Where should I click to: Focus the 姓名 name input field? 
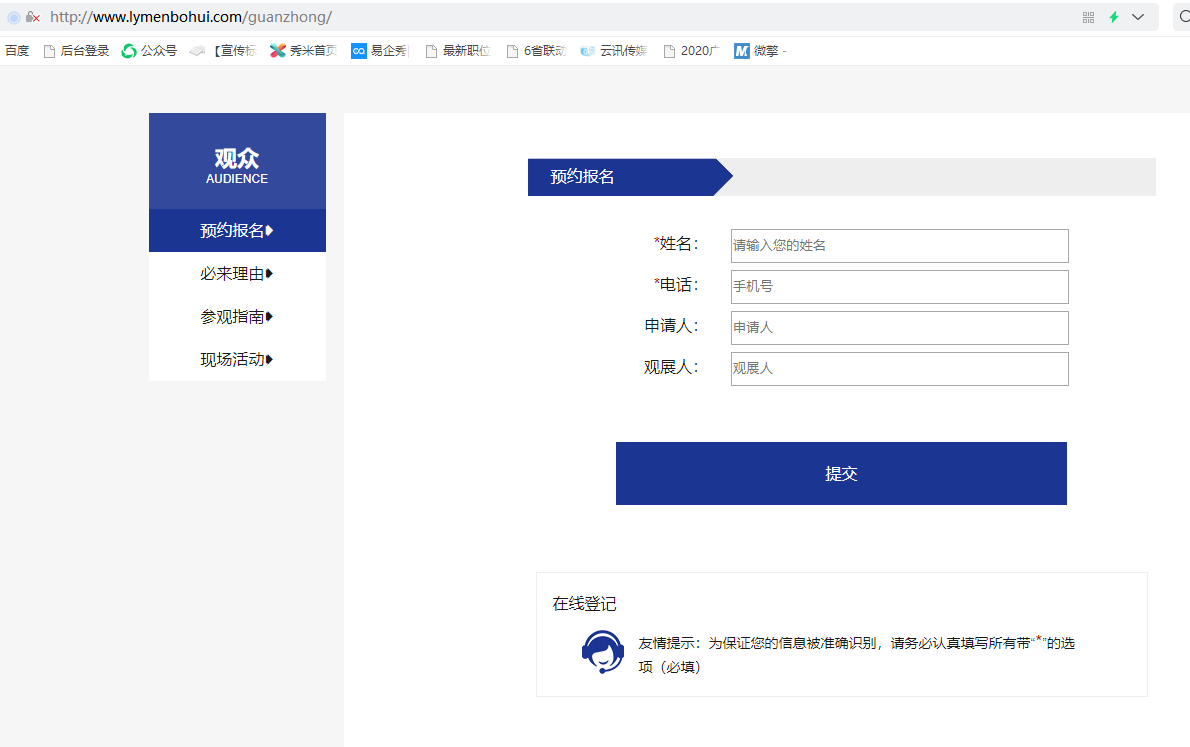pos(899,246)
